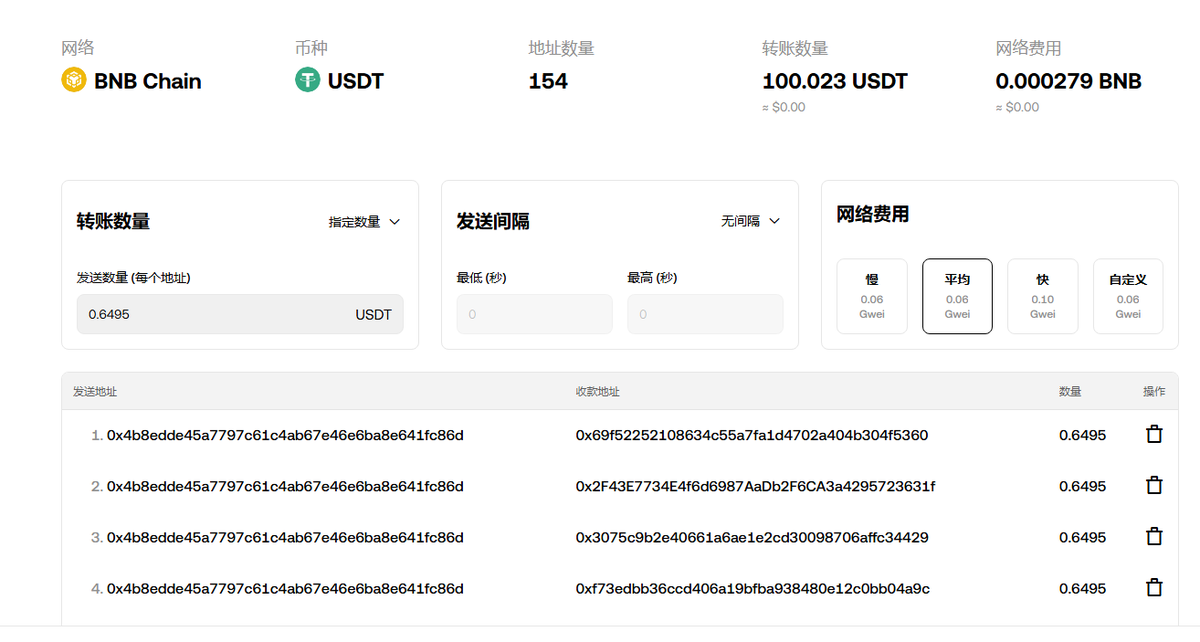The width and height of the screenshot is (1200, 642).
Task: Click the sender address in row 2
Action: (285, 486)
